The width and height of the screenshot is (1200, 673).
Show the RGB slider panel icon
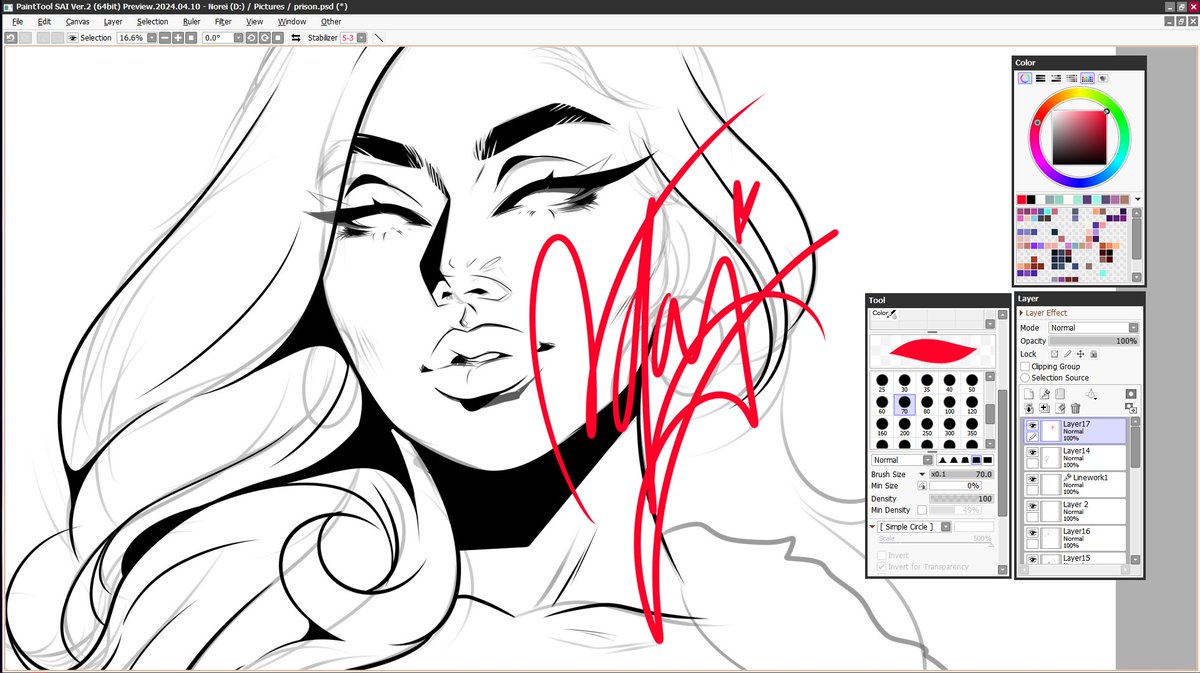click(x=1040, y=78)
